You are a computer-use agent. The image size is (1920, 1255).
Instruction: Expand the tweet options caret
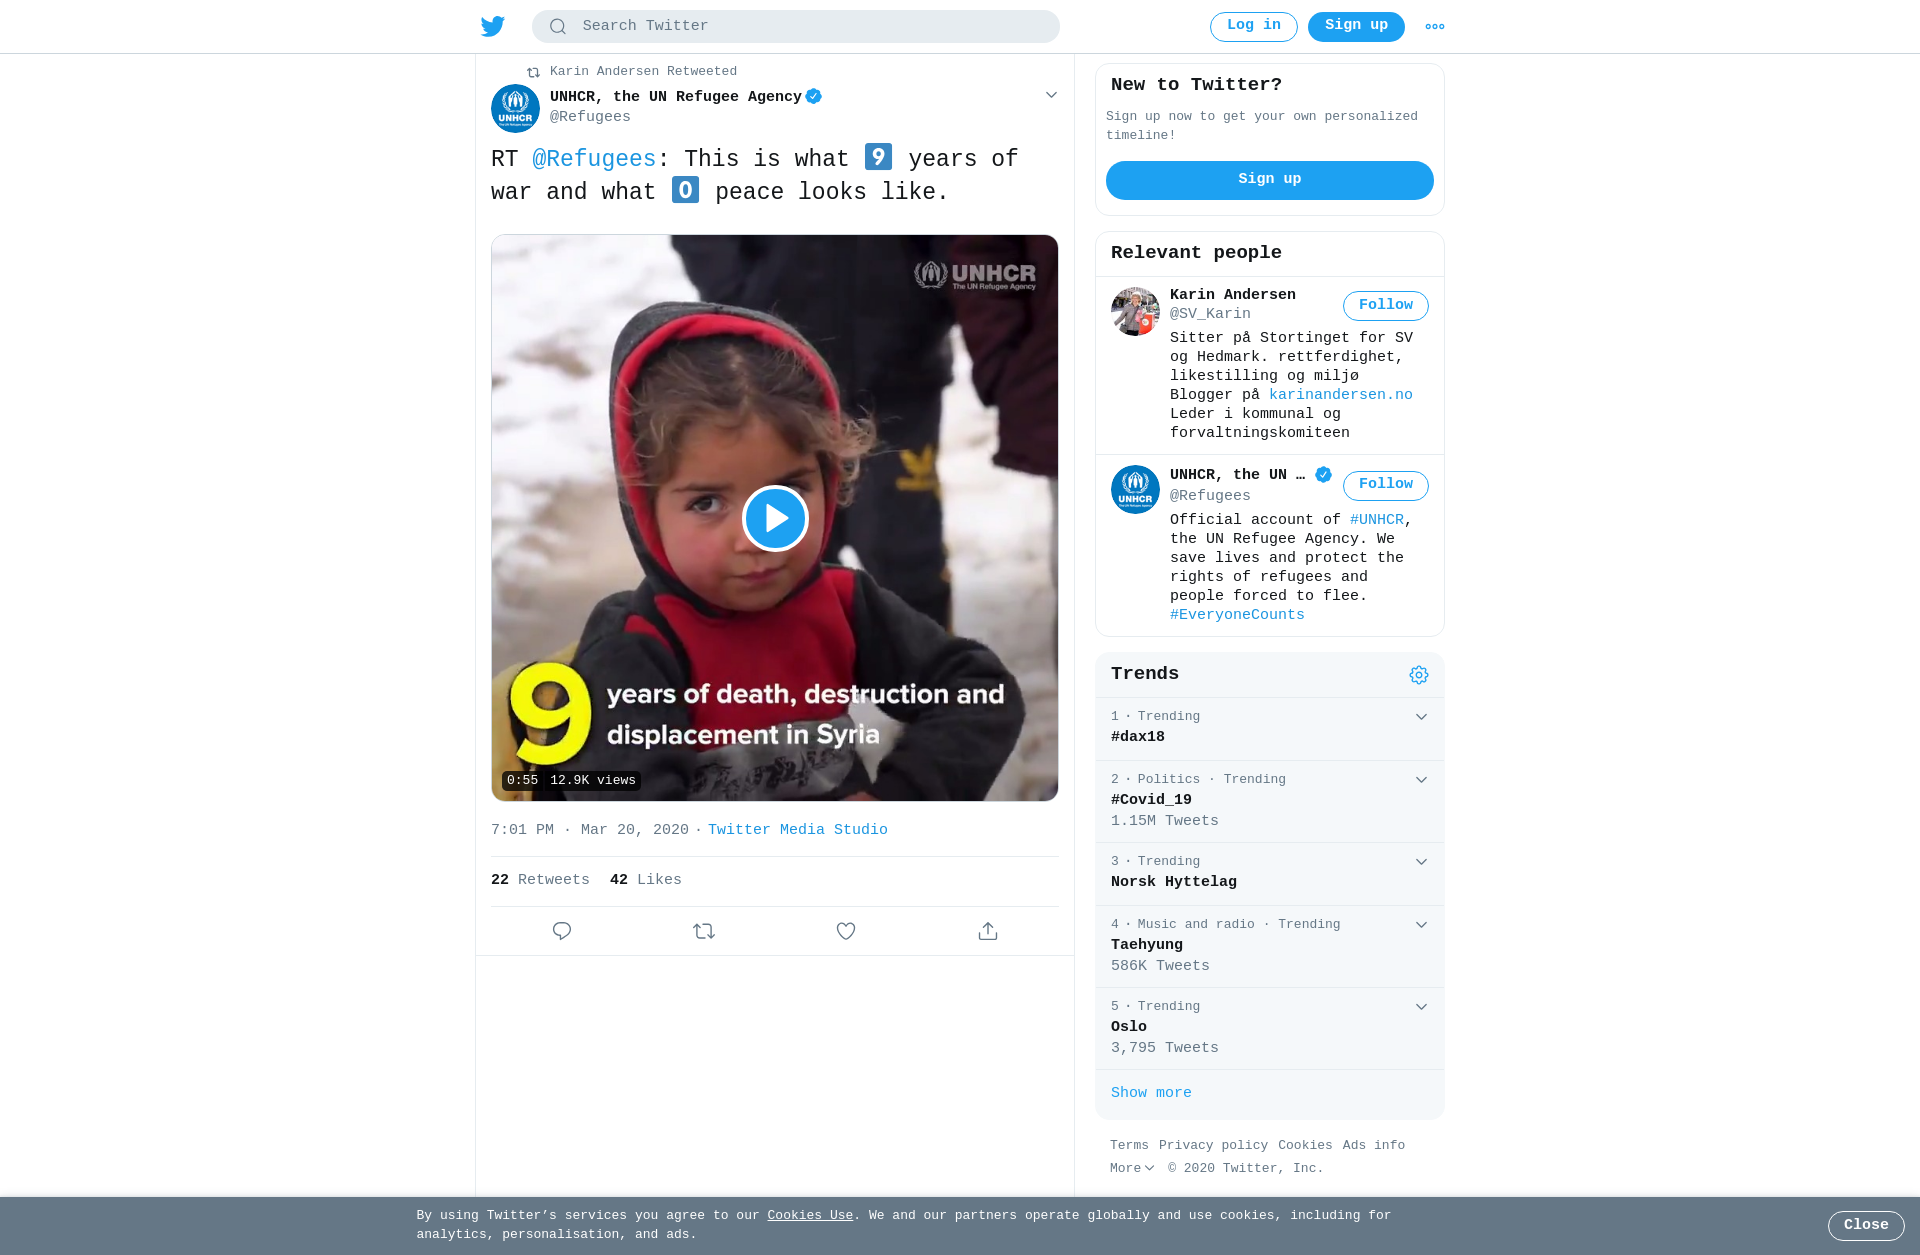pos(1051,95)
